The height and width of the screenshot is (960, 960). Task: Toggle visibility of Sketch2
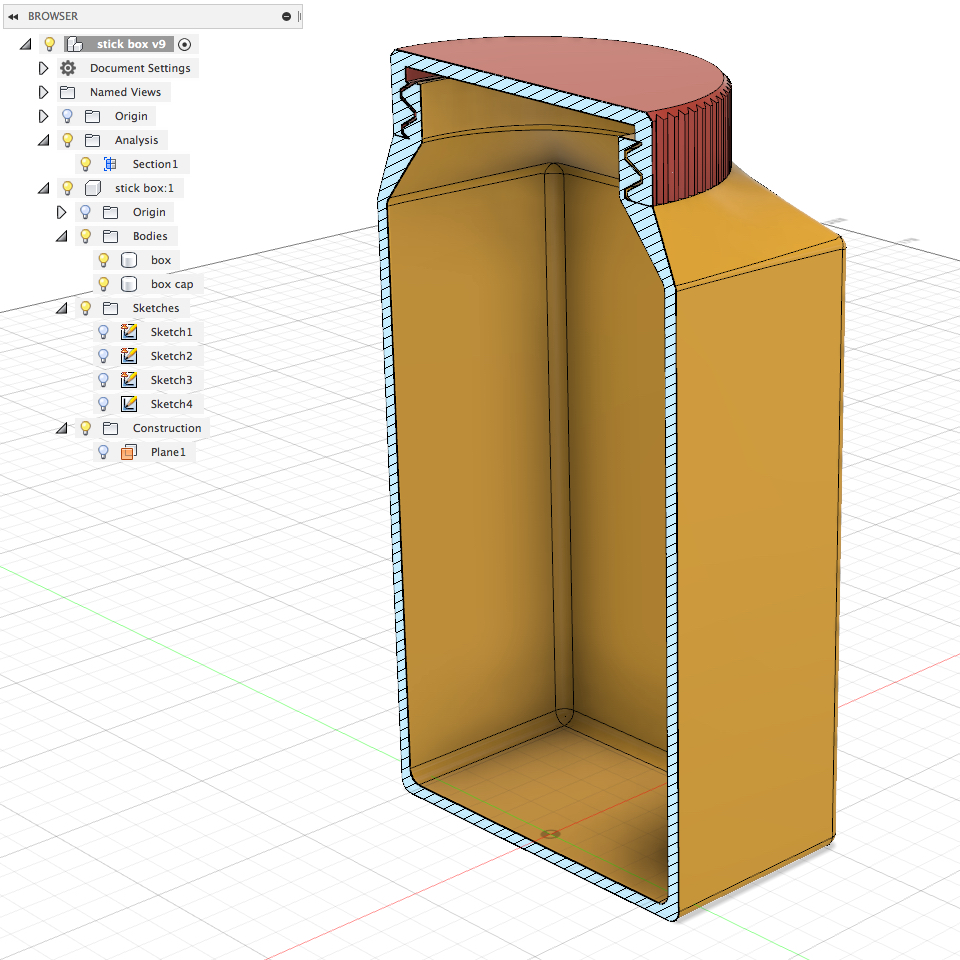pyautogui.click(x=103, y=355)
